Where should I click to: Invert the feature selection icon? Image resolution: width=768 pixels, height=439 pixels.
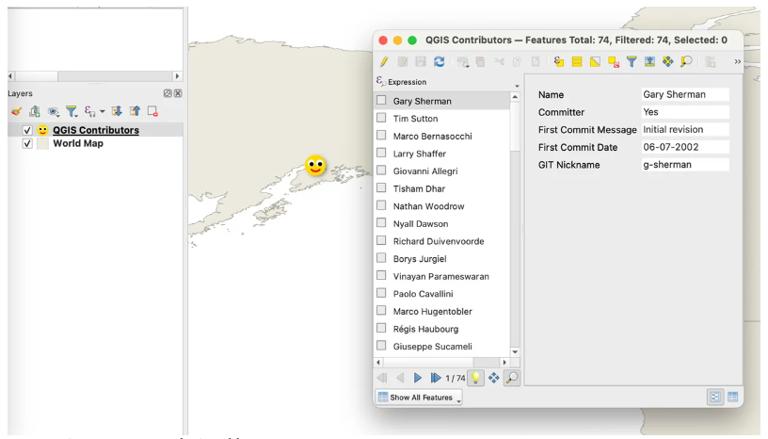pos(595,62)
